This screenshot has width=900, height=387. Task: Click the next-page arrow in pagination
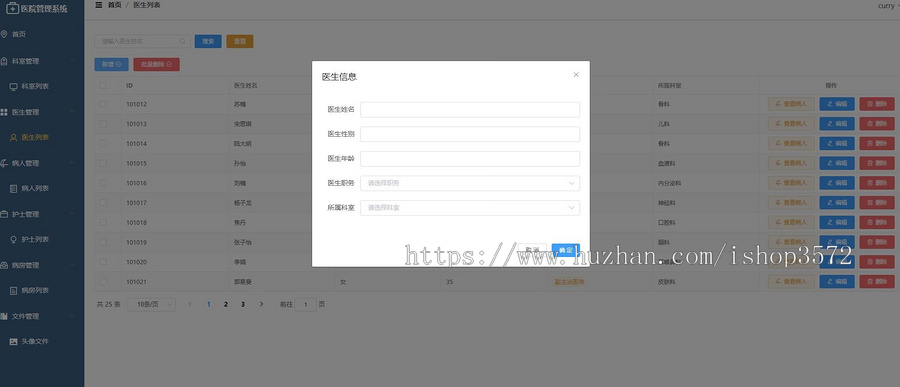pyautogui.click(x=261, y=304)
